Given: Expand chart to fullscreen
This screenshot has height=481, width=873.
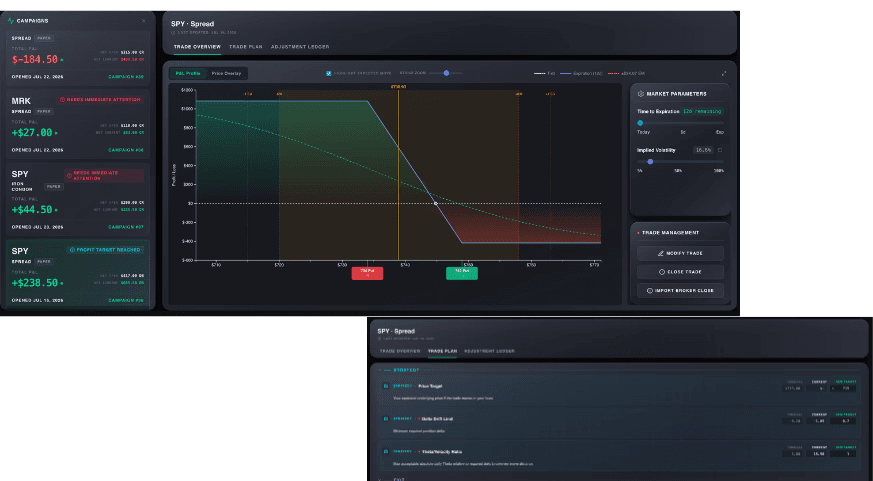Looking at the screenshot, I should pyautogui.click(x=724, y=73).
